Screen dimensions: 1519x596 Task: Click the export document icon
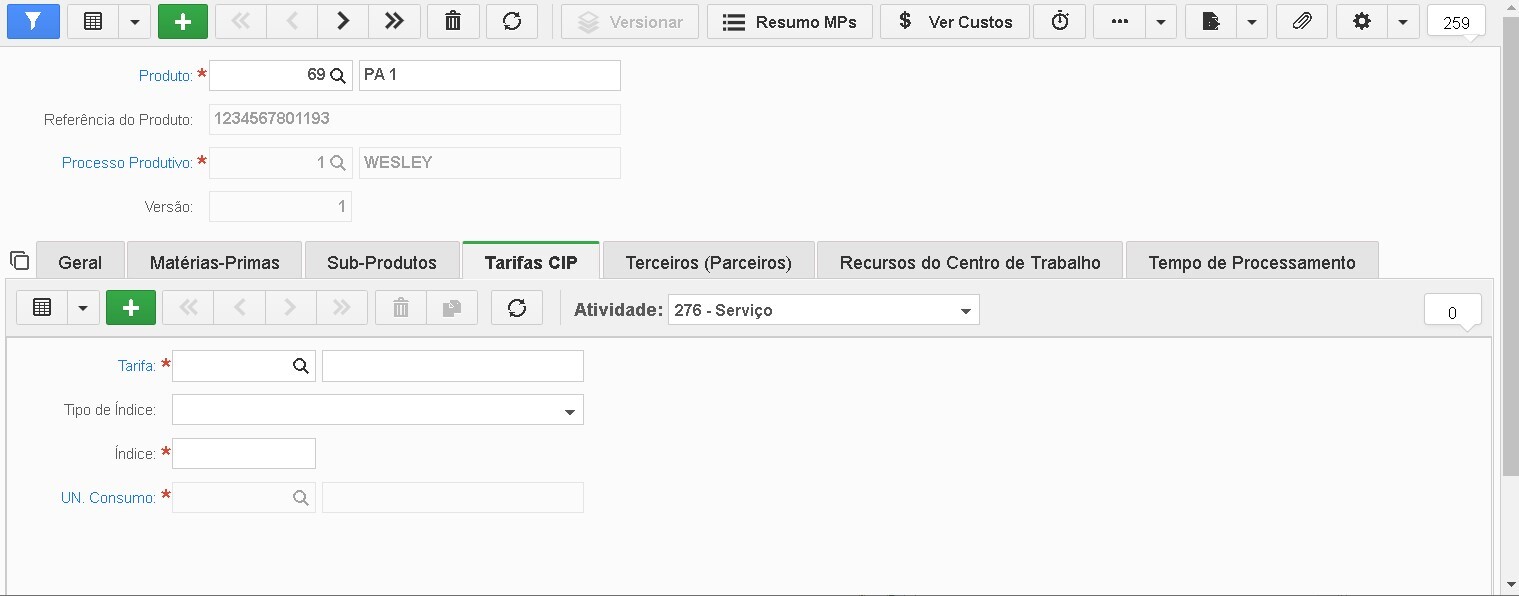tap(1211, 21)
